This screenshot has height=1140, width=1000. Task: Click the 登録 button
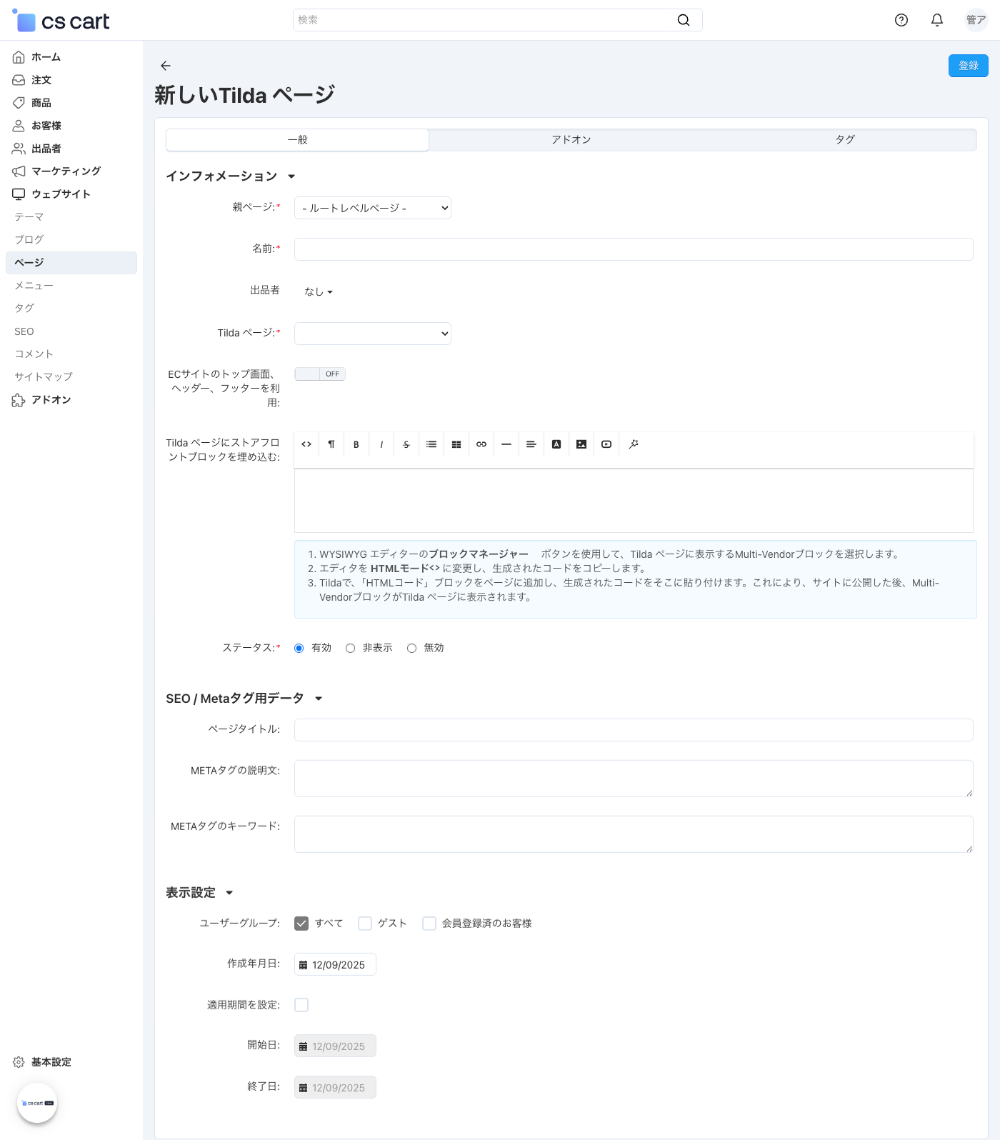[968, 65]
